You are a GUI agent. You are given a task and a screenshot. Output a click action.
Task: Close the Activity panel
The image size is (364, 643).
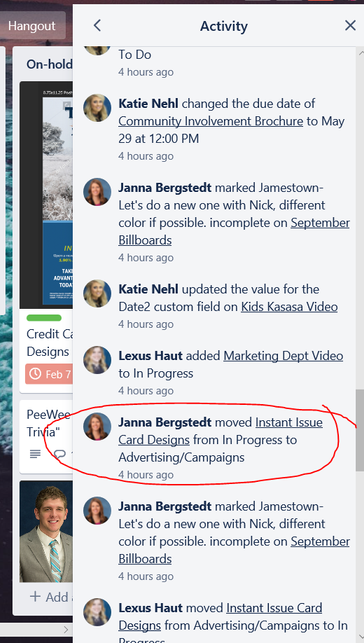350,26
